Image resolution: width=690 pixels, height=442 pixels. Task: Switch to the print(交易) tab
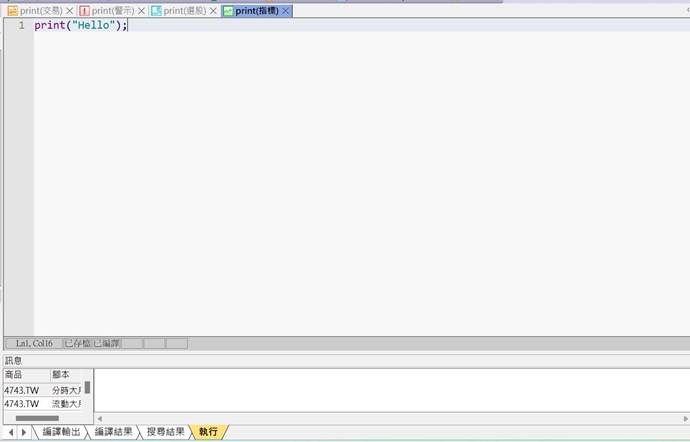(x=40, y=11)
